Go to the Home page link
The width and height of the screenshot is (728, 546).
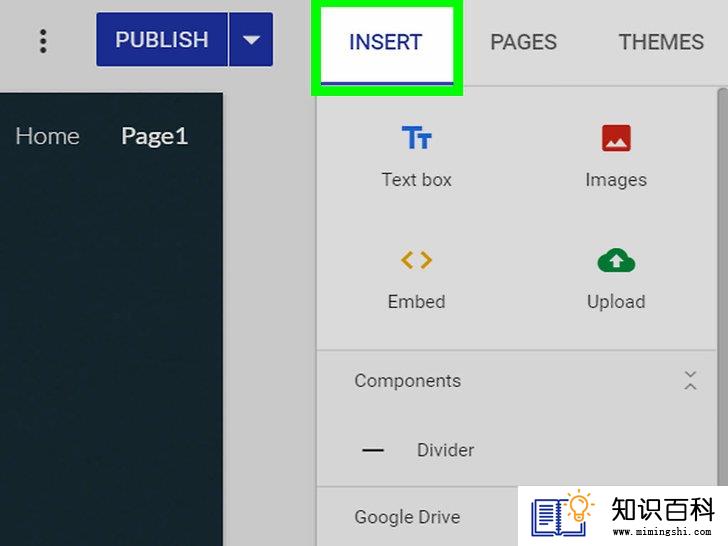click(x=47, y=136)
